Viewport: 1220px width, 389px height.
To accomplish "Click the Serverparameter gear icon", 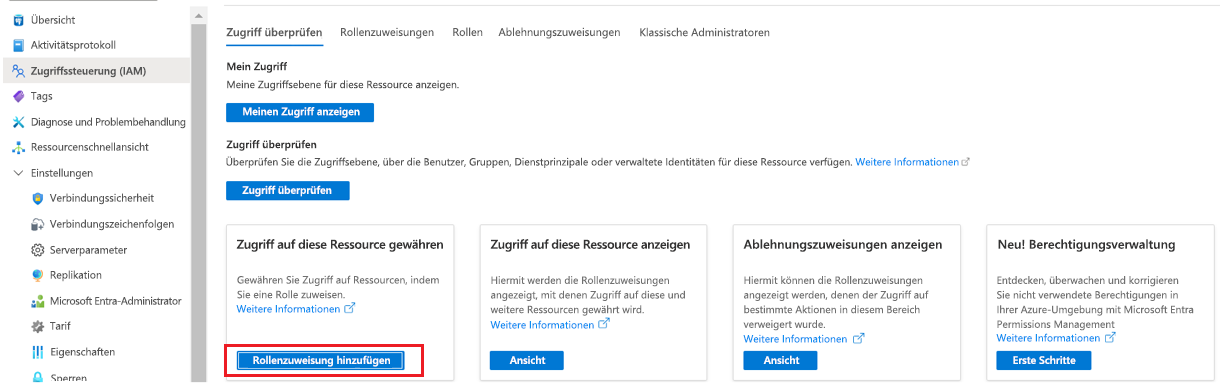I will [x=38, y=250].
